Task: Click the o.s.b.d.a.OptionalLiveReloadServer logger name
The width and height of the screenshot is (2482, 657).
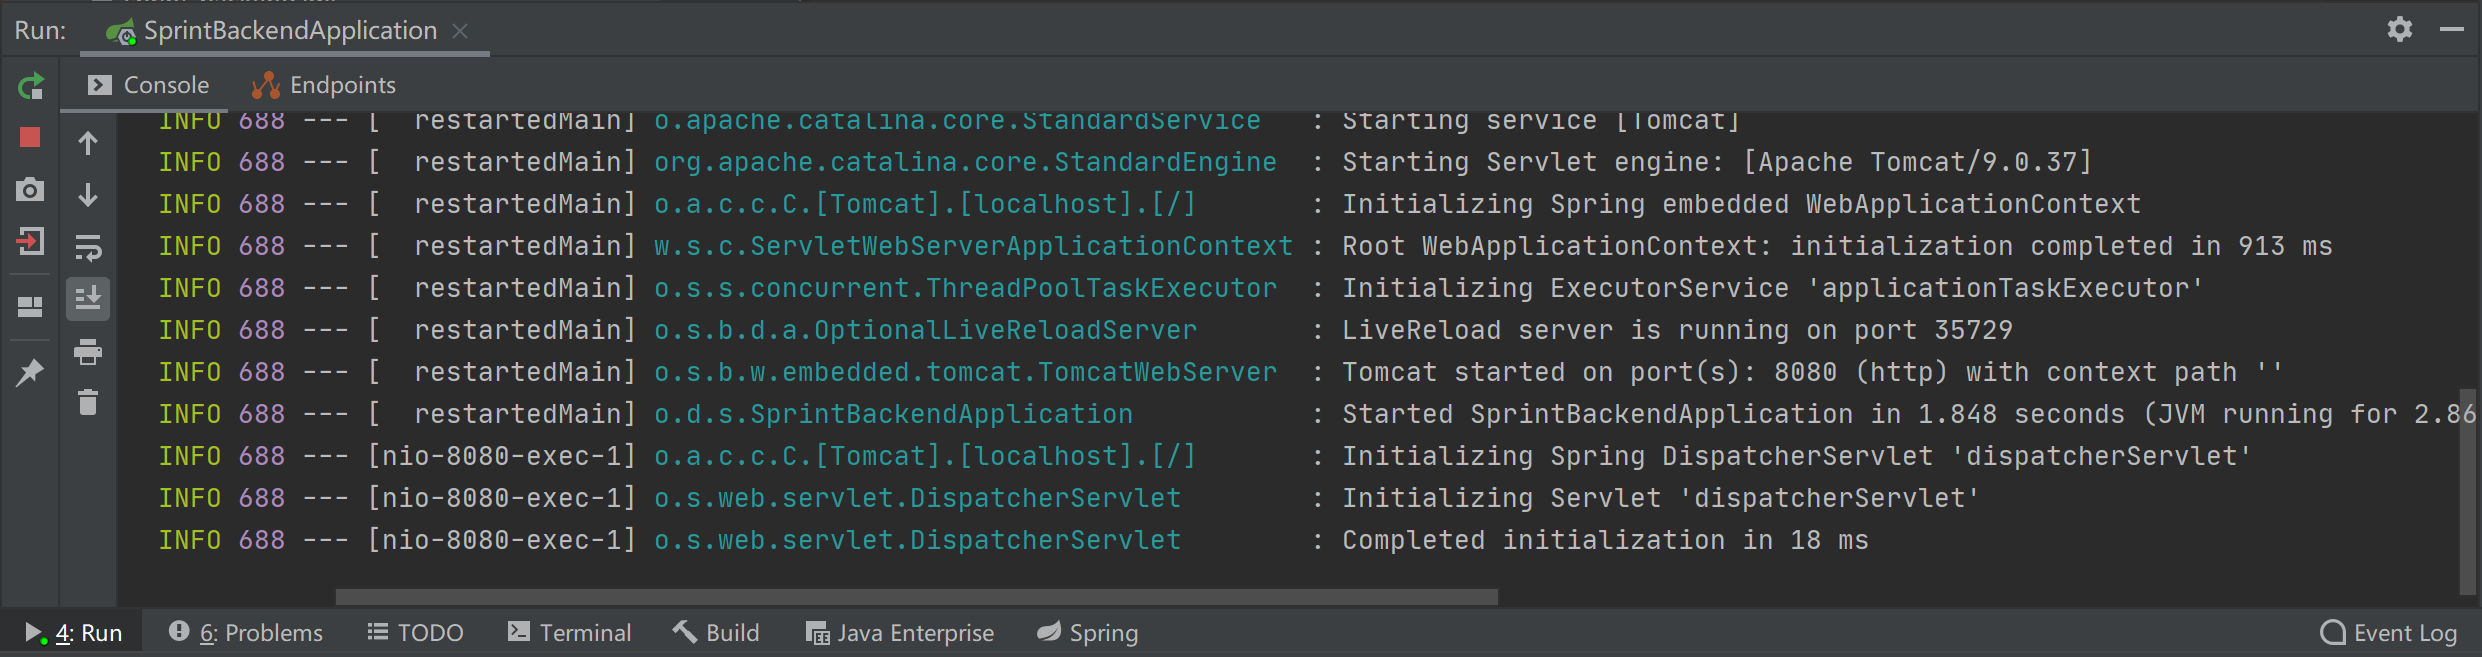Action: 925,330
